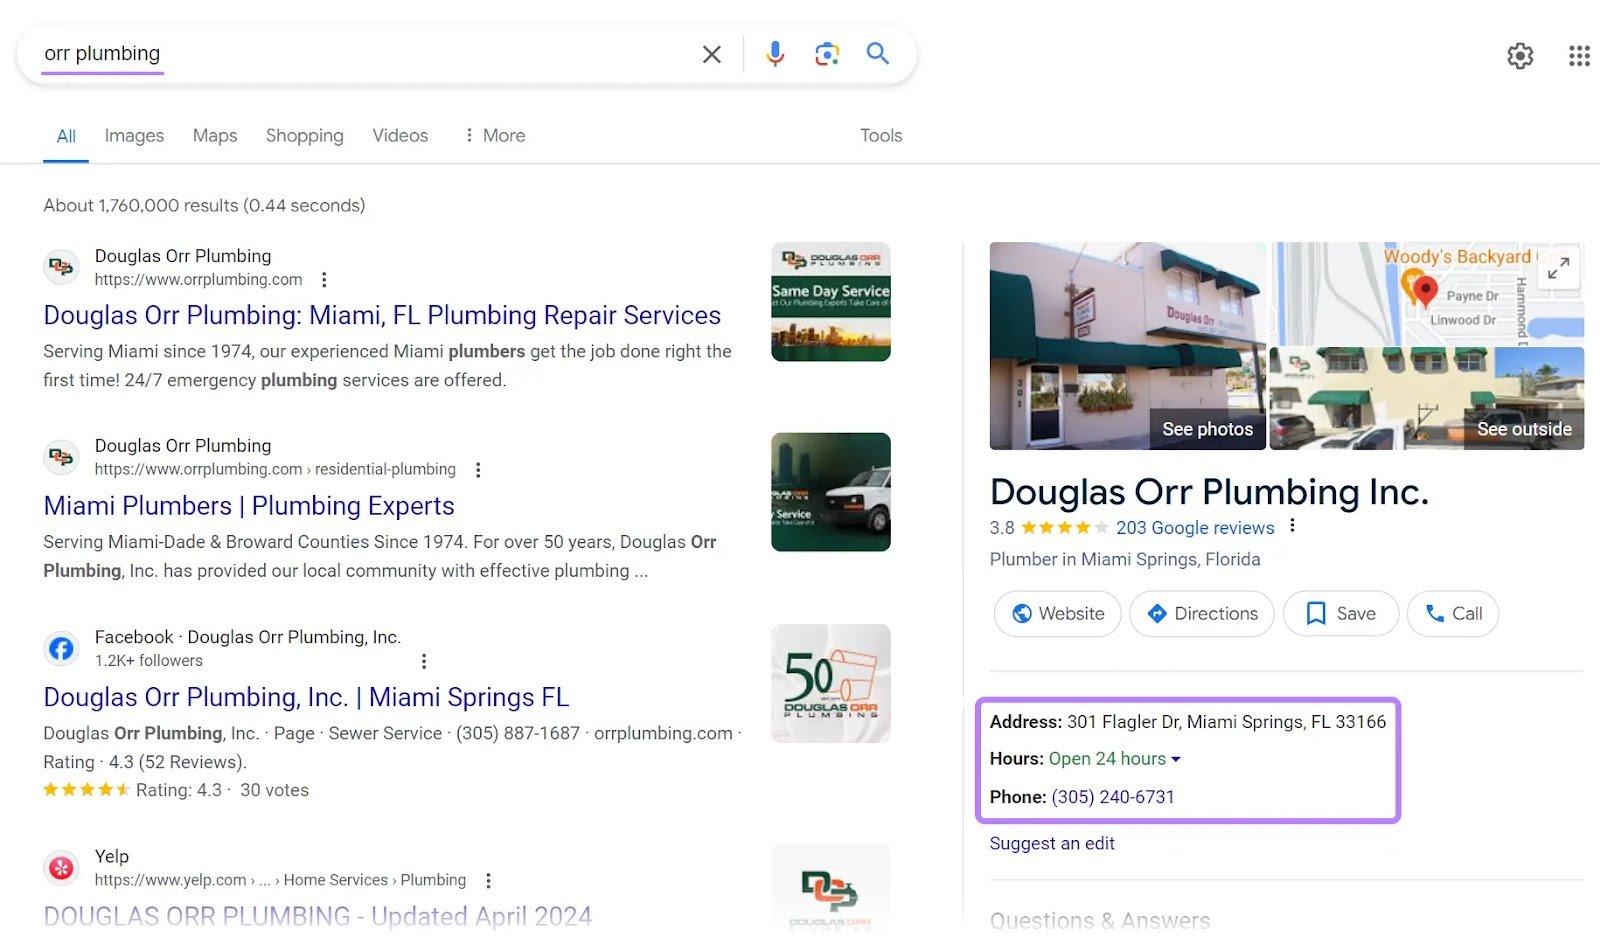Switch to the Images tab
Screen dimensions: 1600x944
133,135
